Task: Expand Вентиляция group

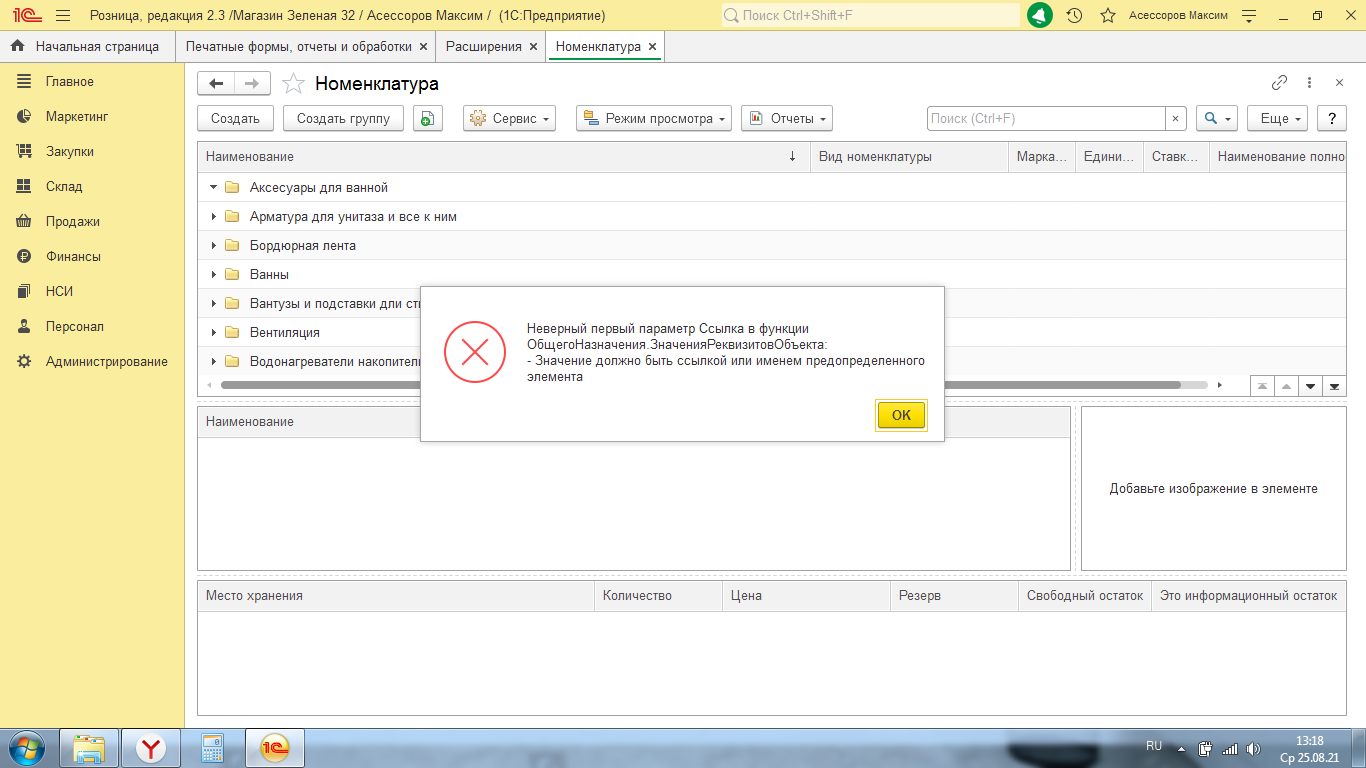Action: coord(213,332)
